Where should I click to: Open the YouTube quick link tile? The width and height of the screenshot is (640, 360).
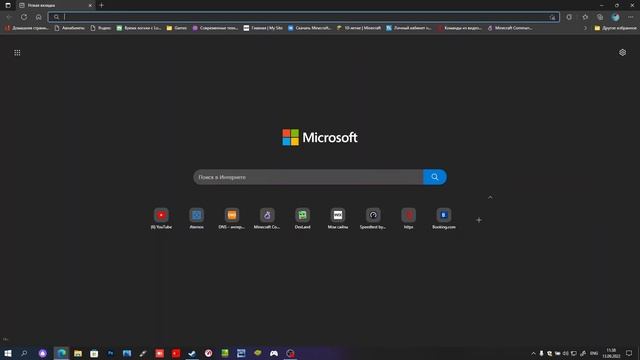coord(161,215)
